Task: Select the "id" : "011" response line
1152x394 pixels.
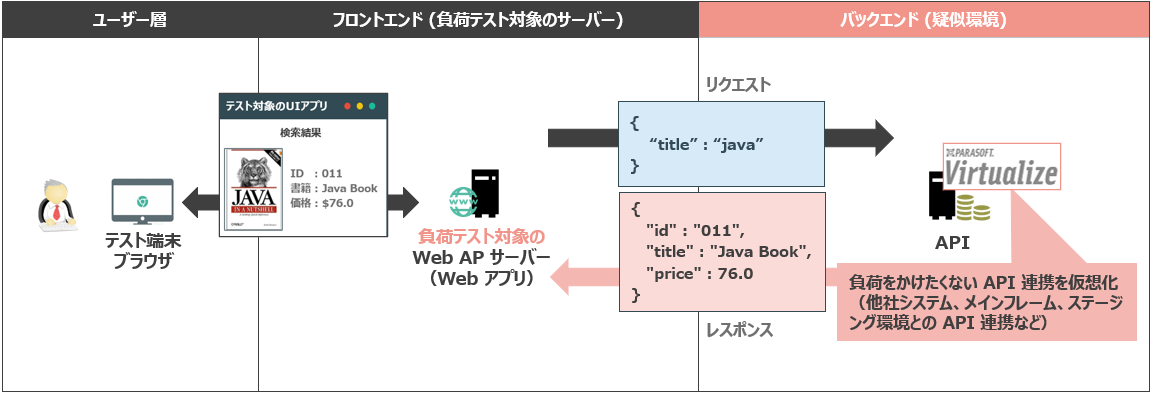Action: [x=695, y=232]
